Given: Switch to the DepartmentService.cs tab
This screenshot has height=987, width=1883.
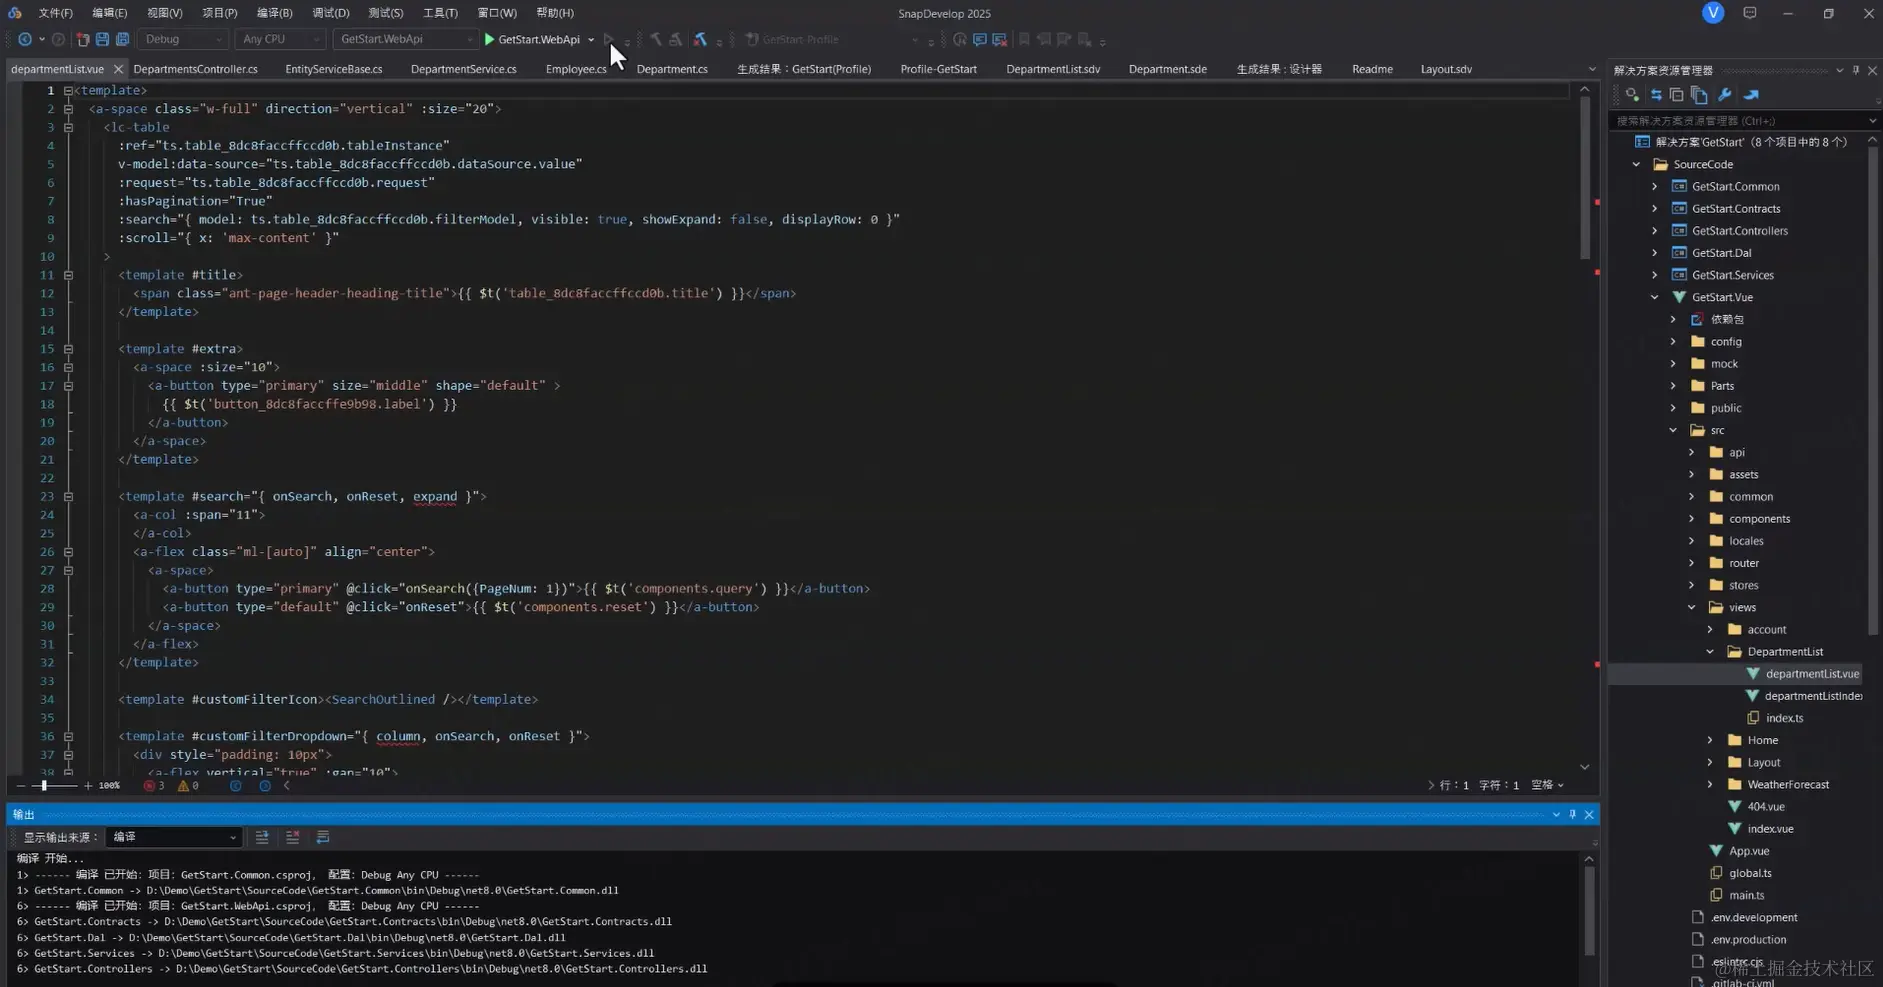Looking at the screenshot, I should click(462, 68).
